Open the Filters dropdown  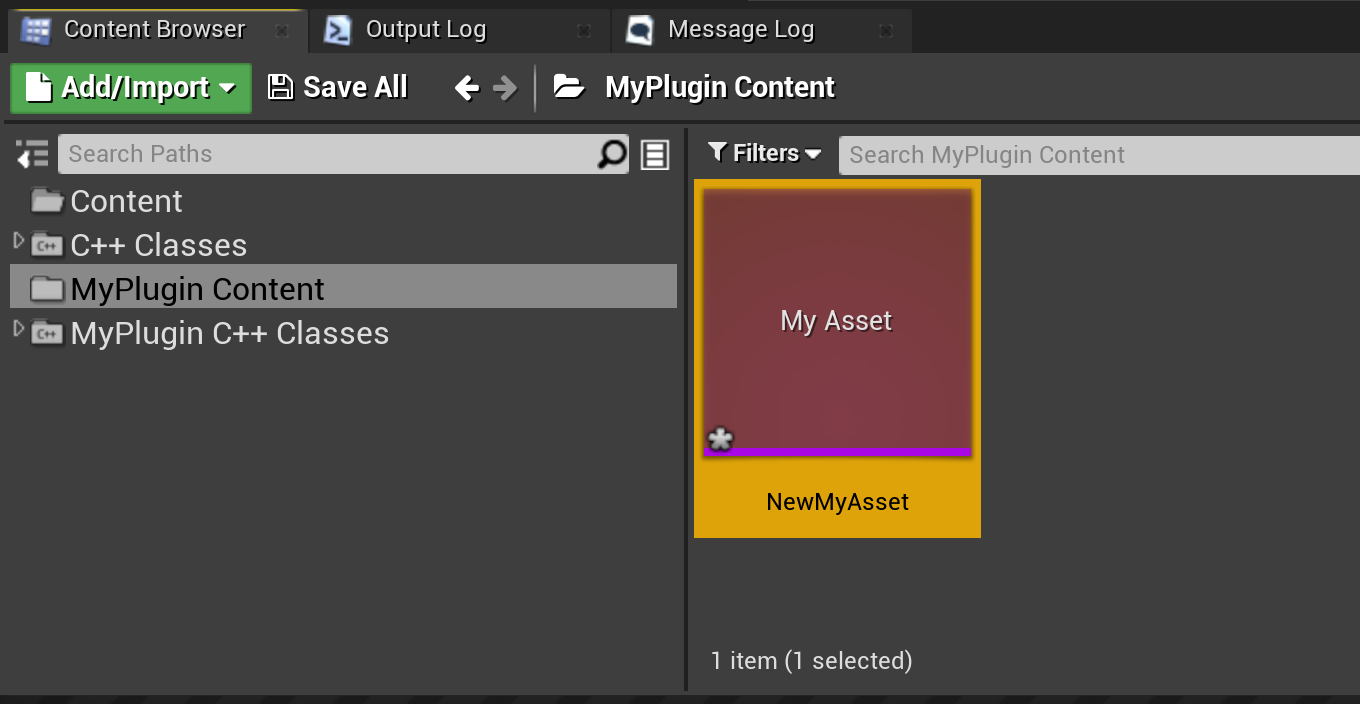tap(765, 153)
